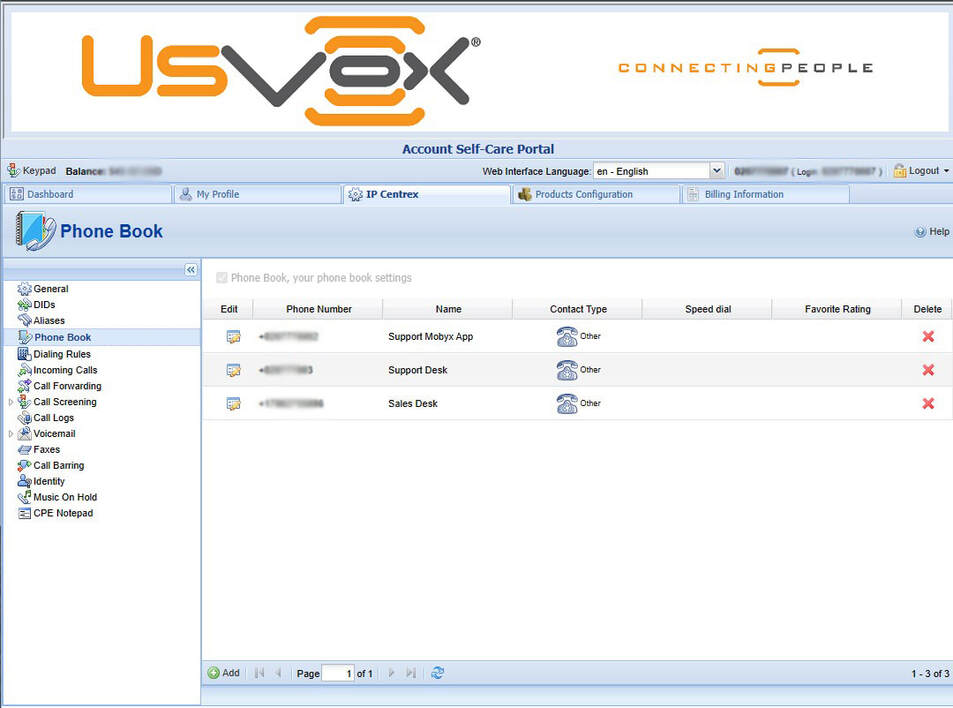
Task: Select Phone Book sidebar item
Action: tap(62, 337)
